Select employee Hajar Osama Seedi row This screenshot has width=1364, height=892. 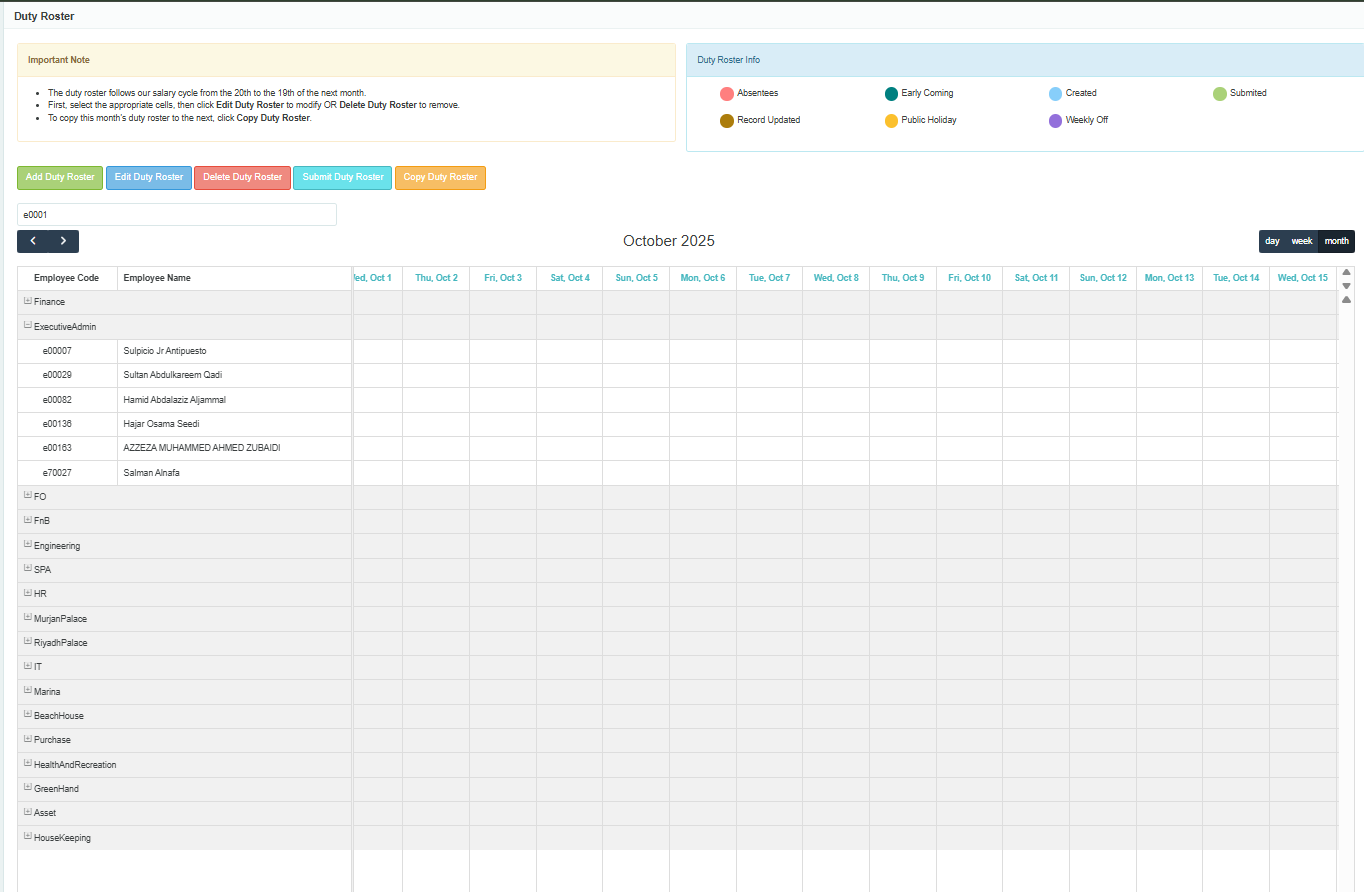pos(161,424)
